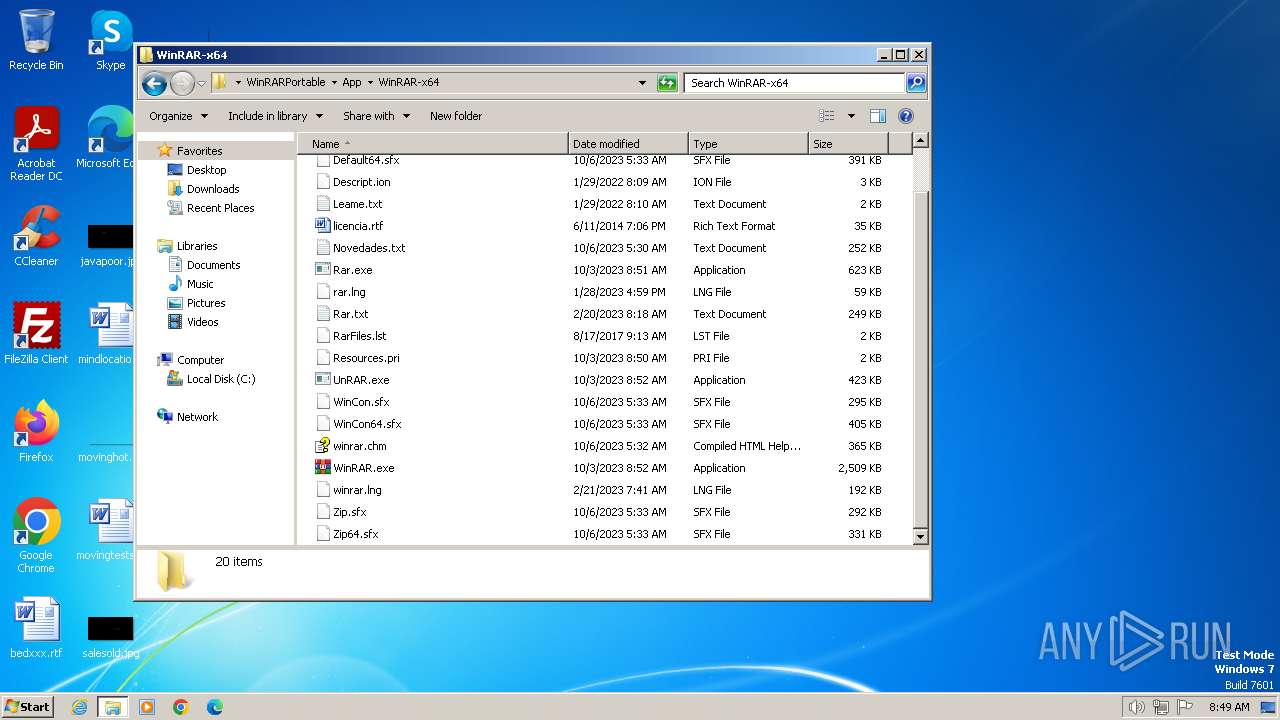Viewport: 1280px width, 720px height.
Task: Open the Help question mark icon
Action: (x=906, y=116)
